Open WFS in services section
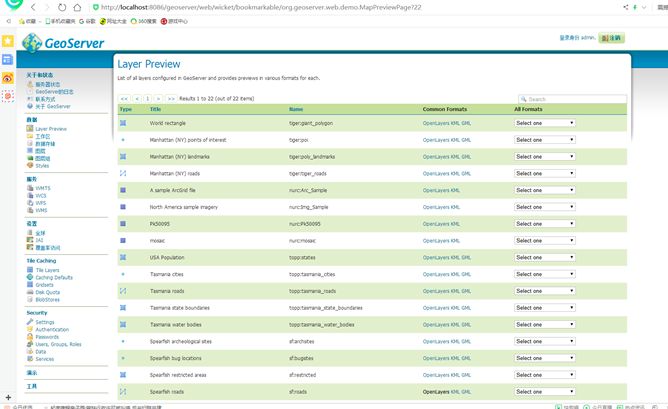 tap(41, 203)
